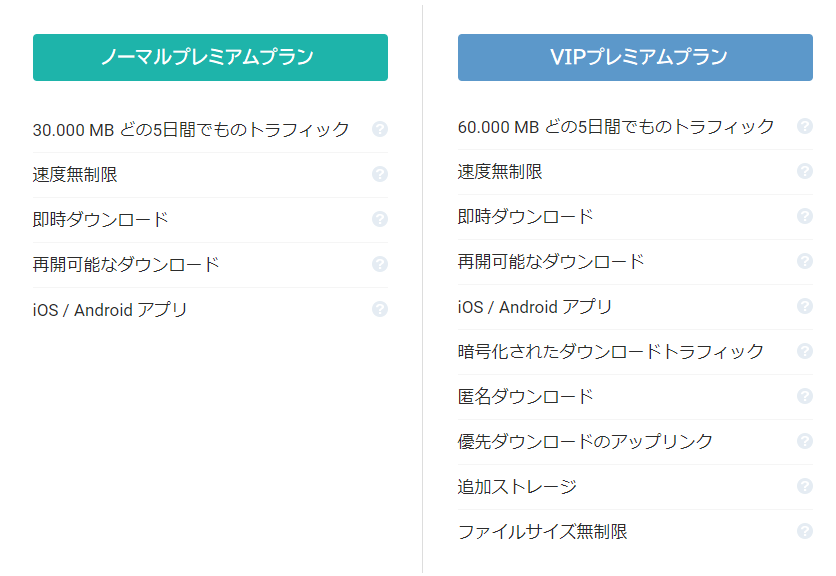Open help icon for 30.000 MB traffic
The width and height of the screenshot is (836, 576).
380,129
